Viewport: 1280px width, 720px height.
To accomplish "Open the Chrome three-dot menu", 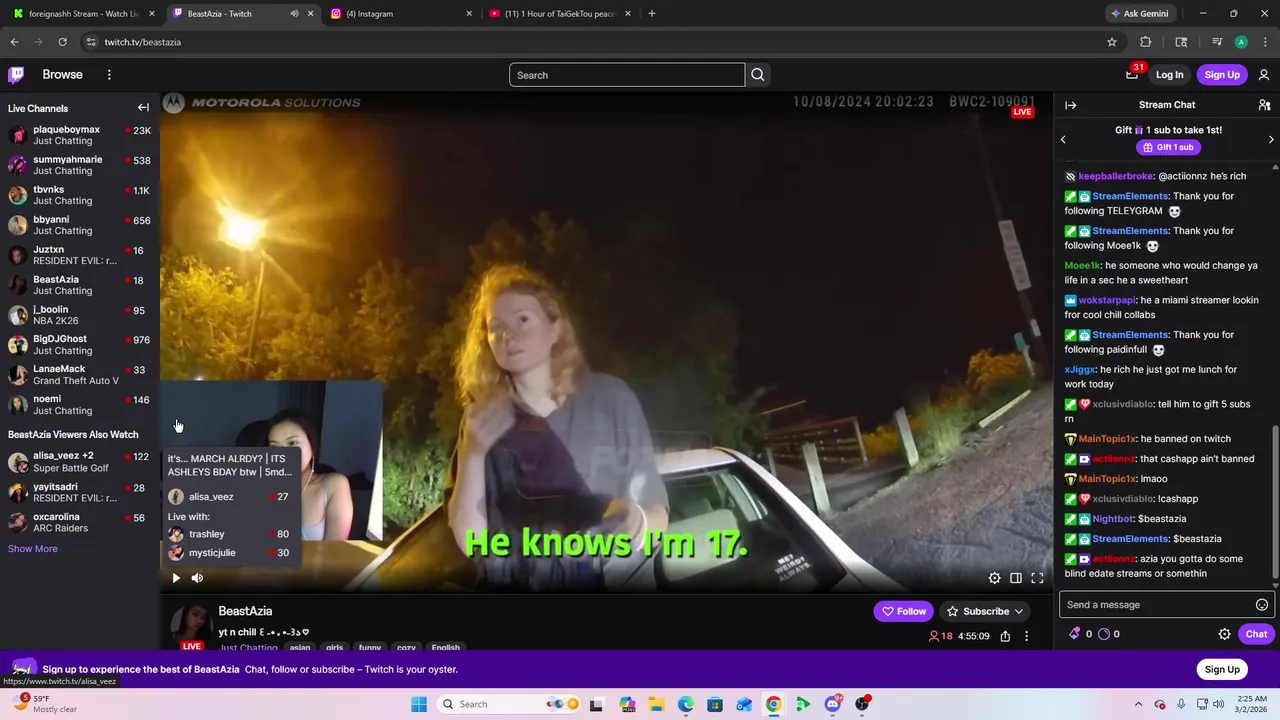I will [1265, 42].
